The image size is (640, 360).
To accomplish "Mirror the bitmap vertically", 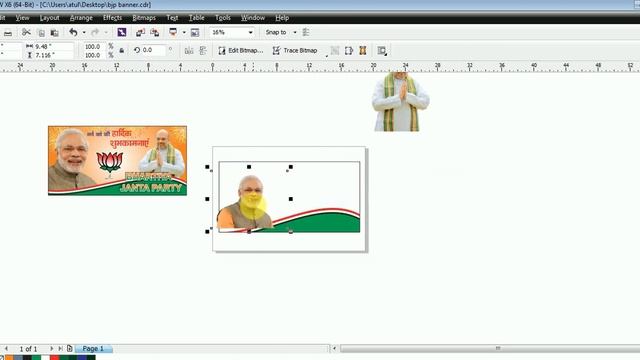I will pyautogui.click(x=203, y=51).
